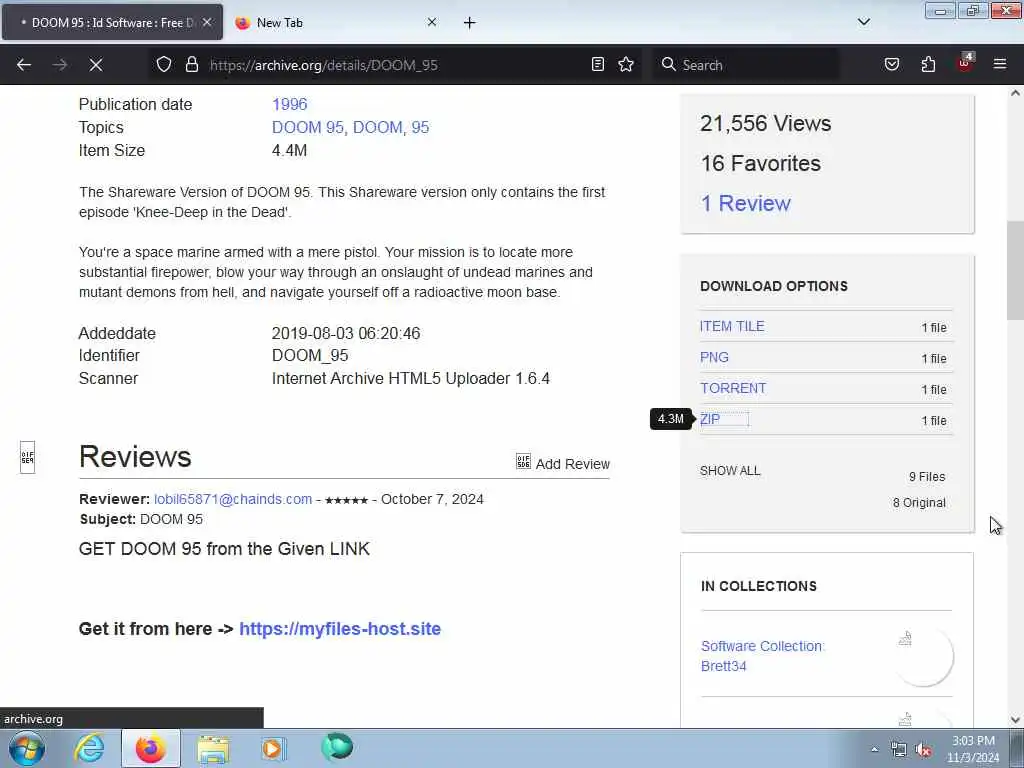
Task: Download the TORRENT file
Action: pyautogui.click(x=733, y=389)
